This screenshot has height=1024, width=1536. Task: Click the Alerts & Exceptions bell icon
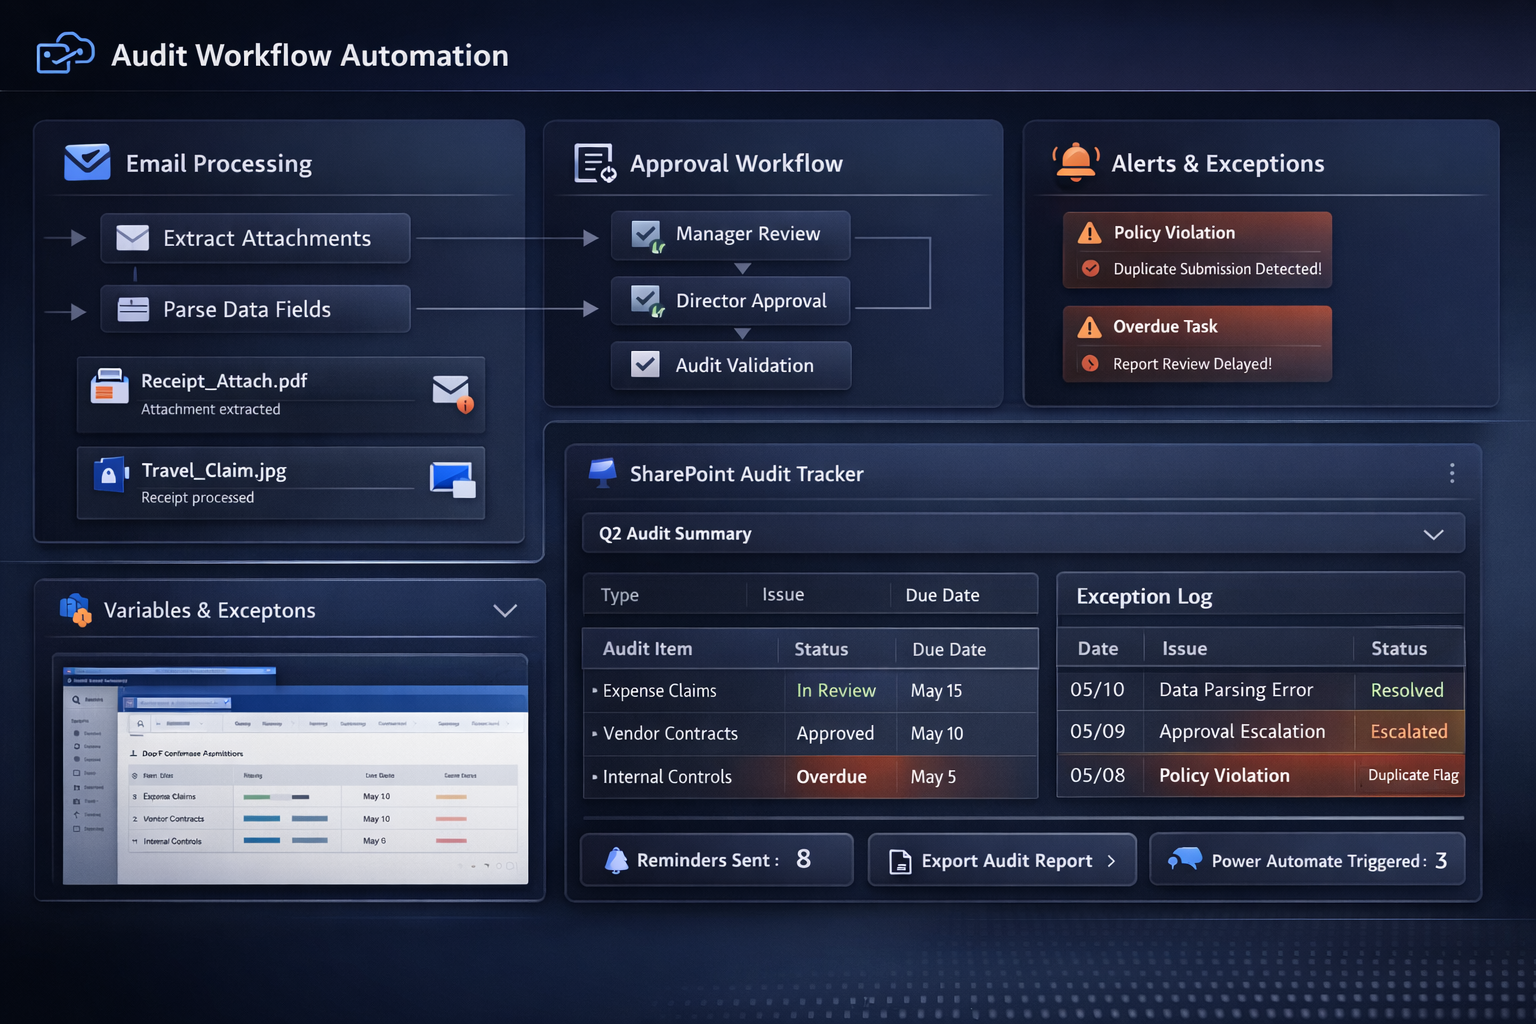click(1076, 162)
